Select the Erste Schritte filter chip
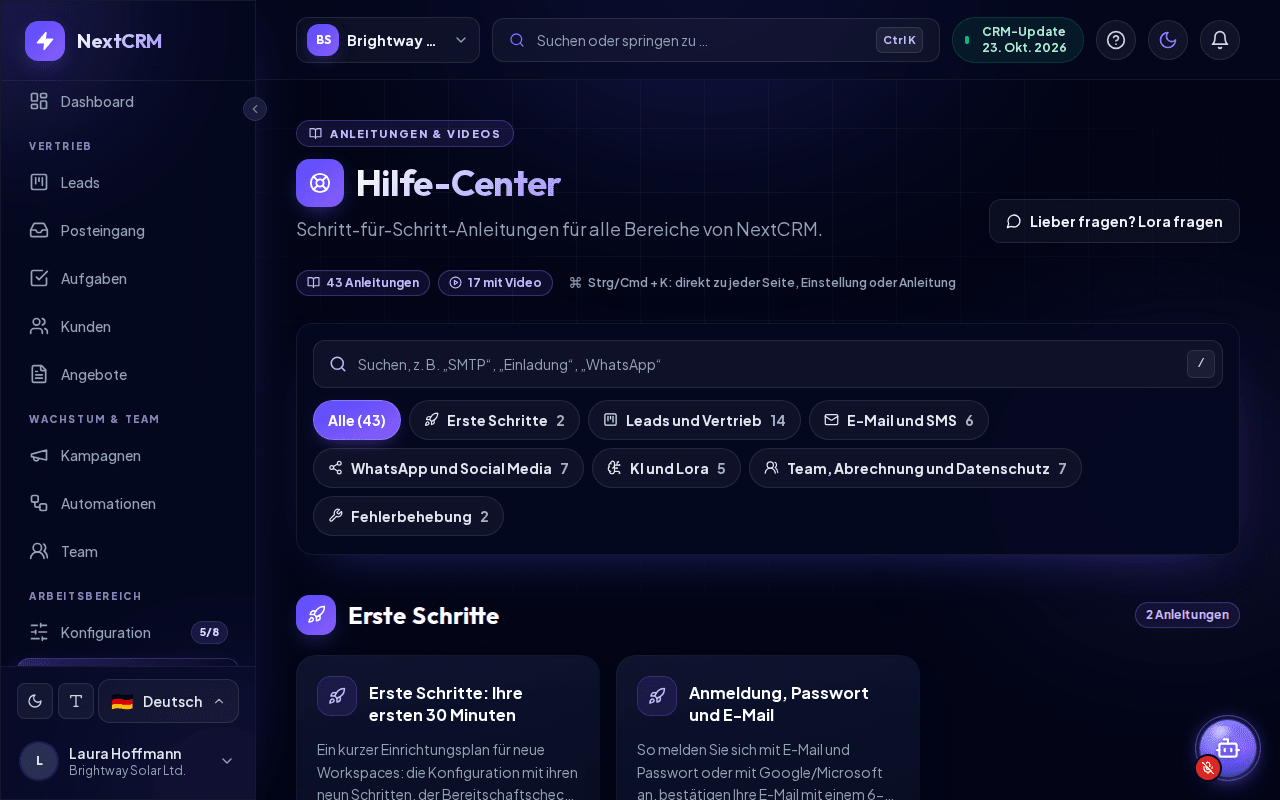Image resolution: width=1280 pixels, height=800 pixels. tap(494, 420)
